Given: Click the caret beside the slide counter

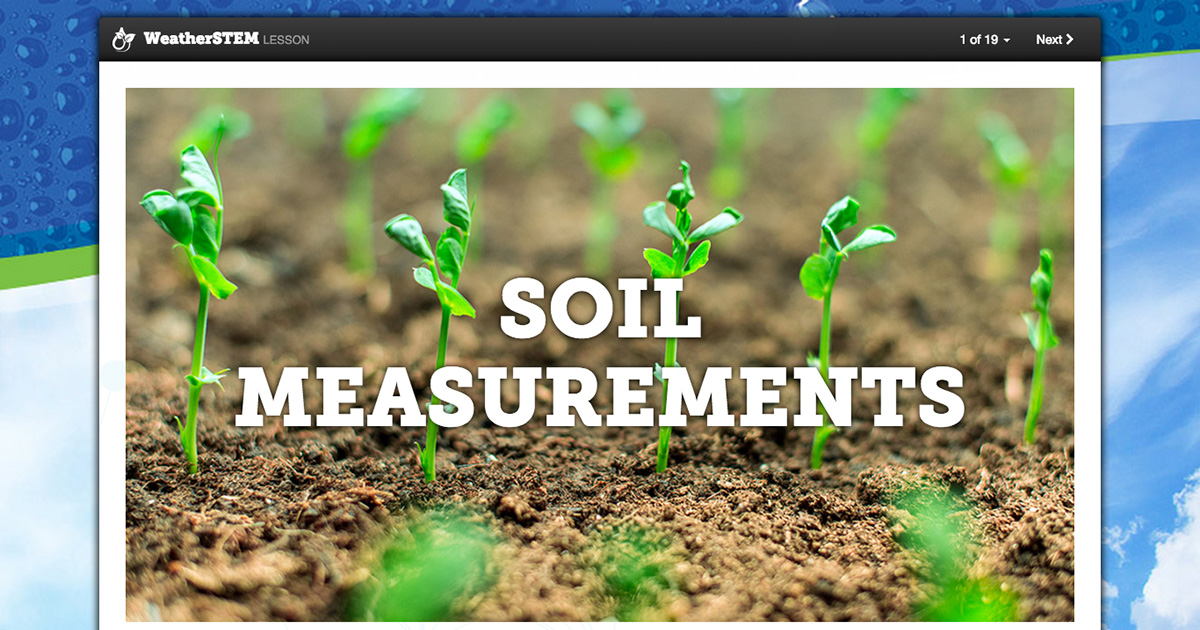Looking at the screenshot, I should [1007, 41].
